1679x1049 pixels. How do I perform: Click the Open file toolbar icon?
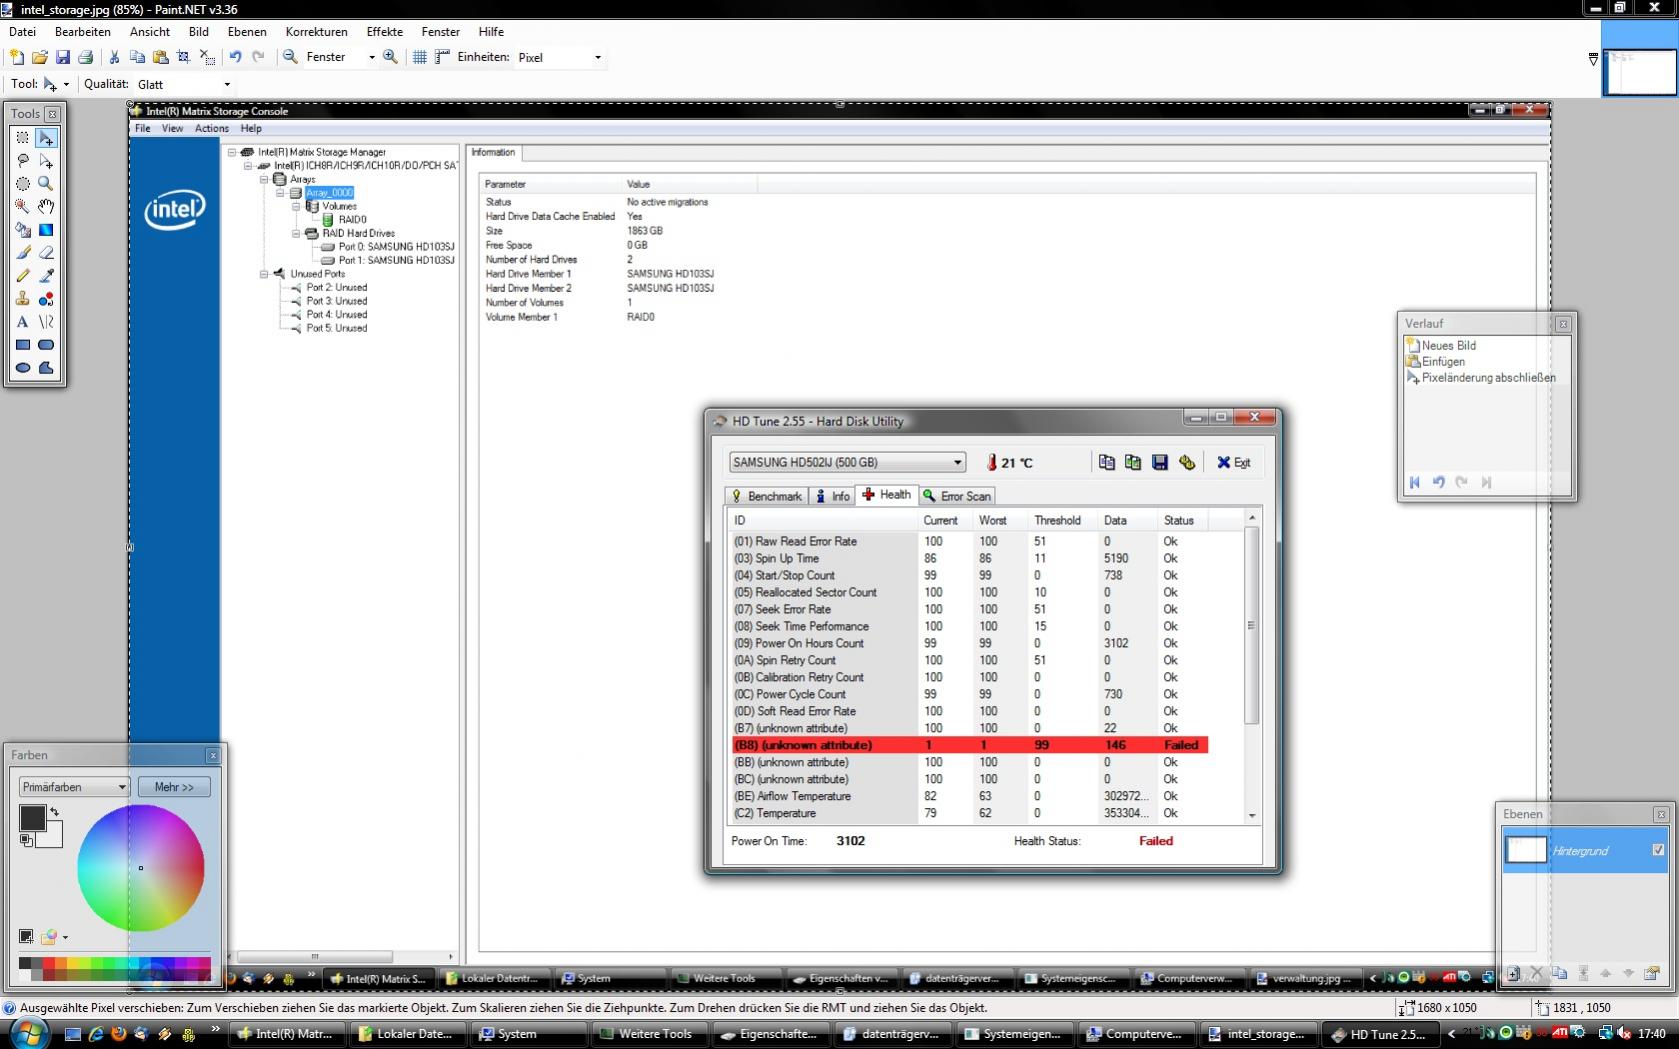[40, 57]
